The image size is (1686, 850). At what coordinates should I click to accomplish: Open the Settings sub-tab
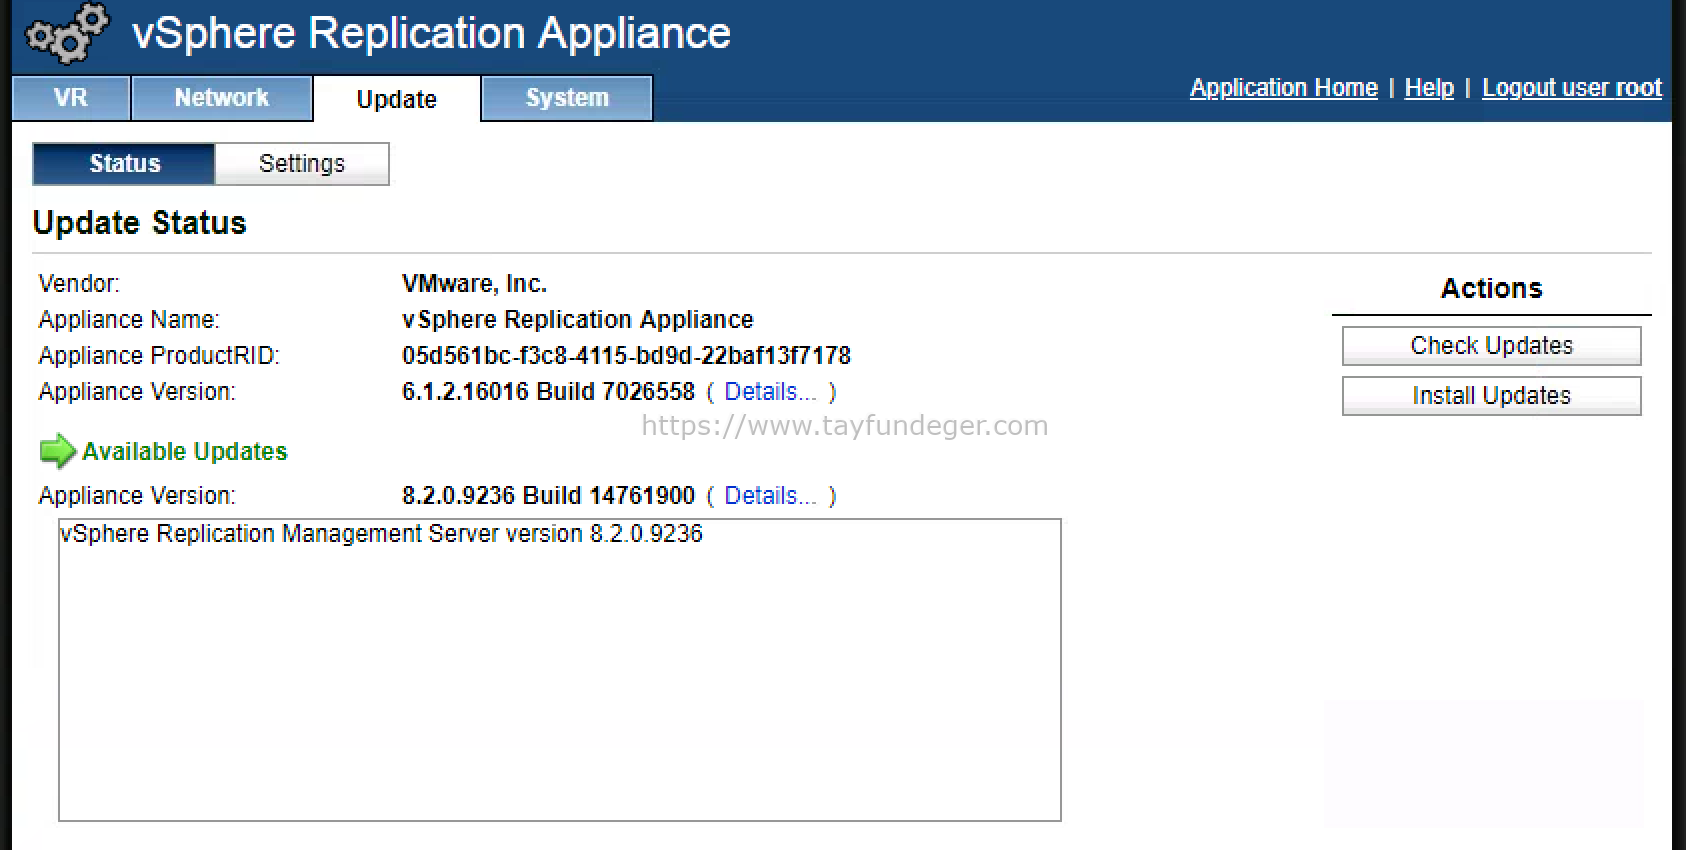pos(302,164)
